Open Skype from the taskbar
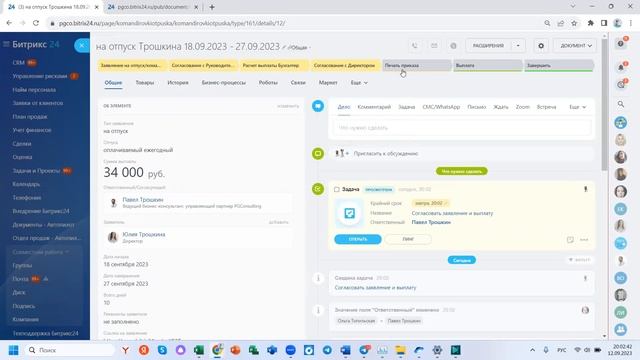 [x=162, y=350]
